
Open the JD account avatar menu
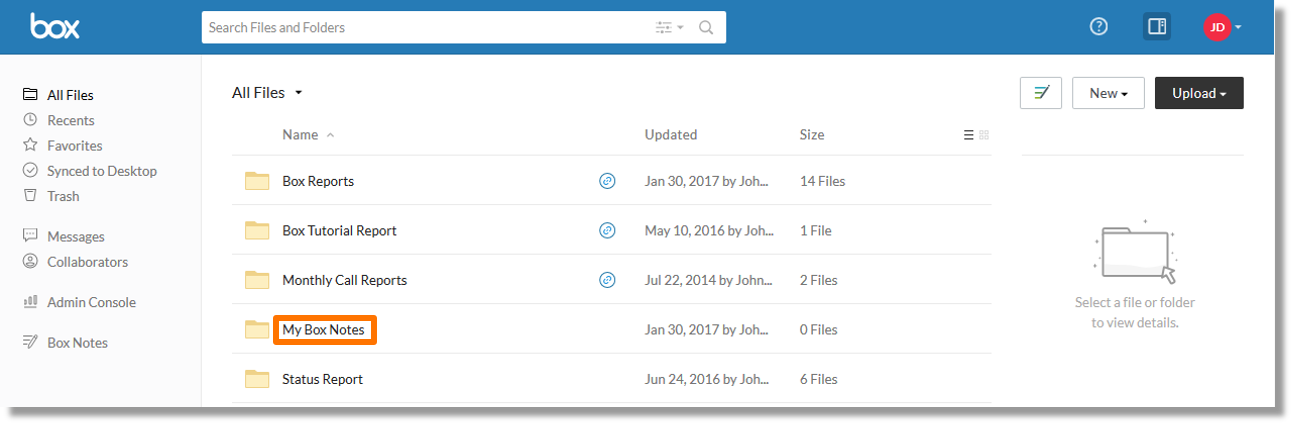[1222, 27]
